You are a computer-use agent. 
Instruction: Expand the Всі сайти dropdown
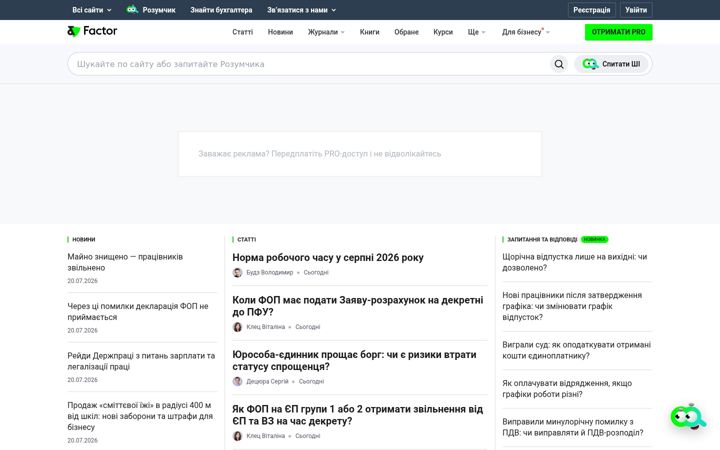[x=91, y=10]
